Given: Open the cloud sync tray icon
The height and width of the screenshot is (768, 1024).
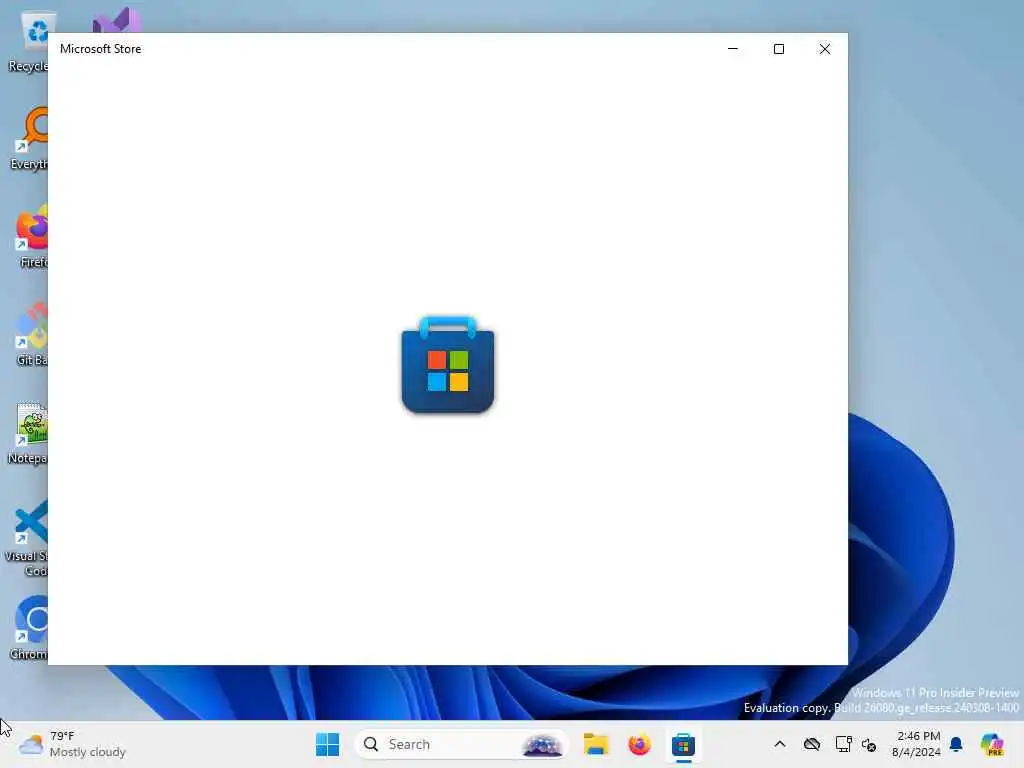Looking at the screenshot, I should 812,744.
